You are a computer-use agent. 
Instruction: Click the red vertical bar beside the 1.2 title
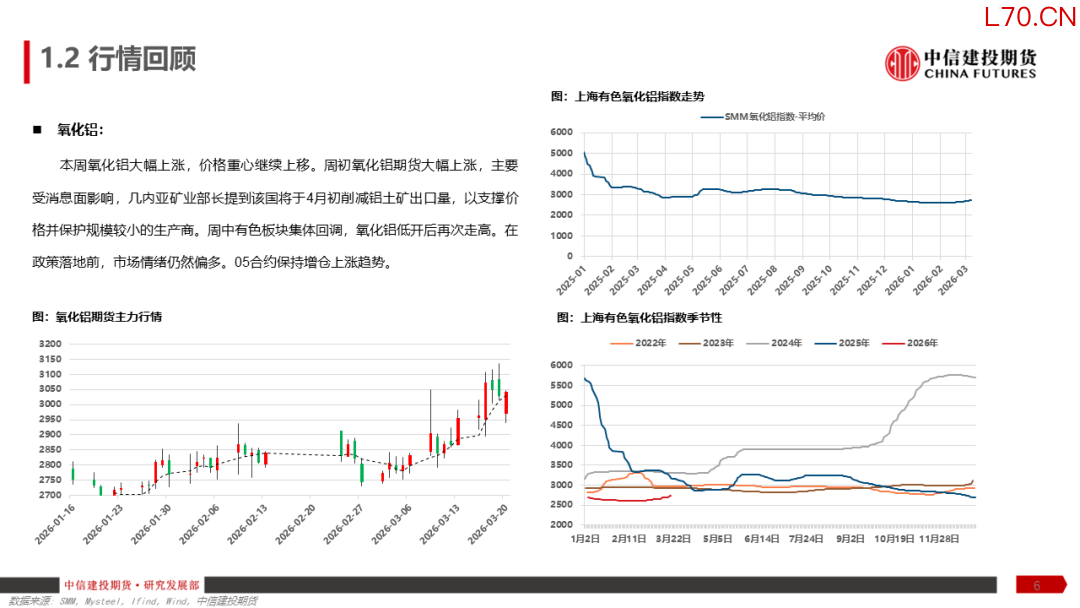pos(26,60)
